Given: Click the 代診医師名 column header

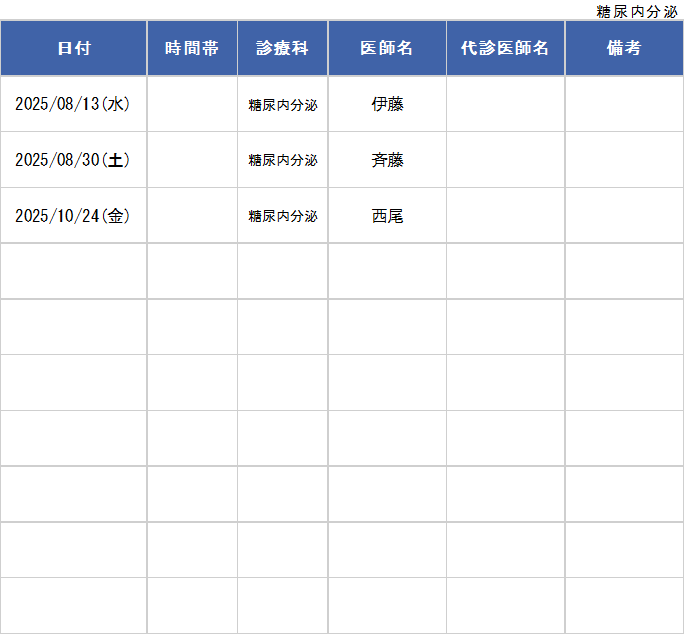Looking at the screenshot, I should click(x=505, y=48).
